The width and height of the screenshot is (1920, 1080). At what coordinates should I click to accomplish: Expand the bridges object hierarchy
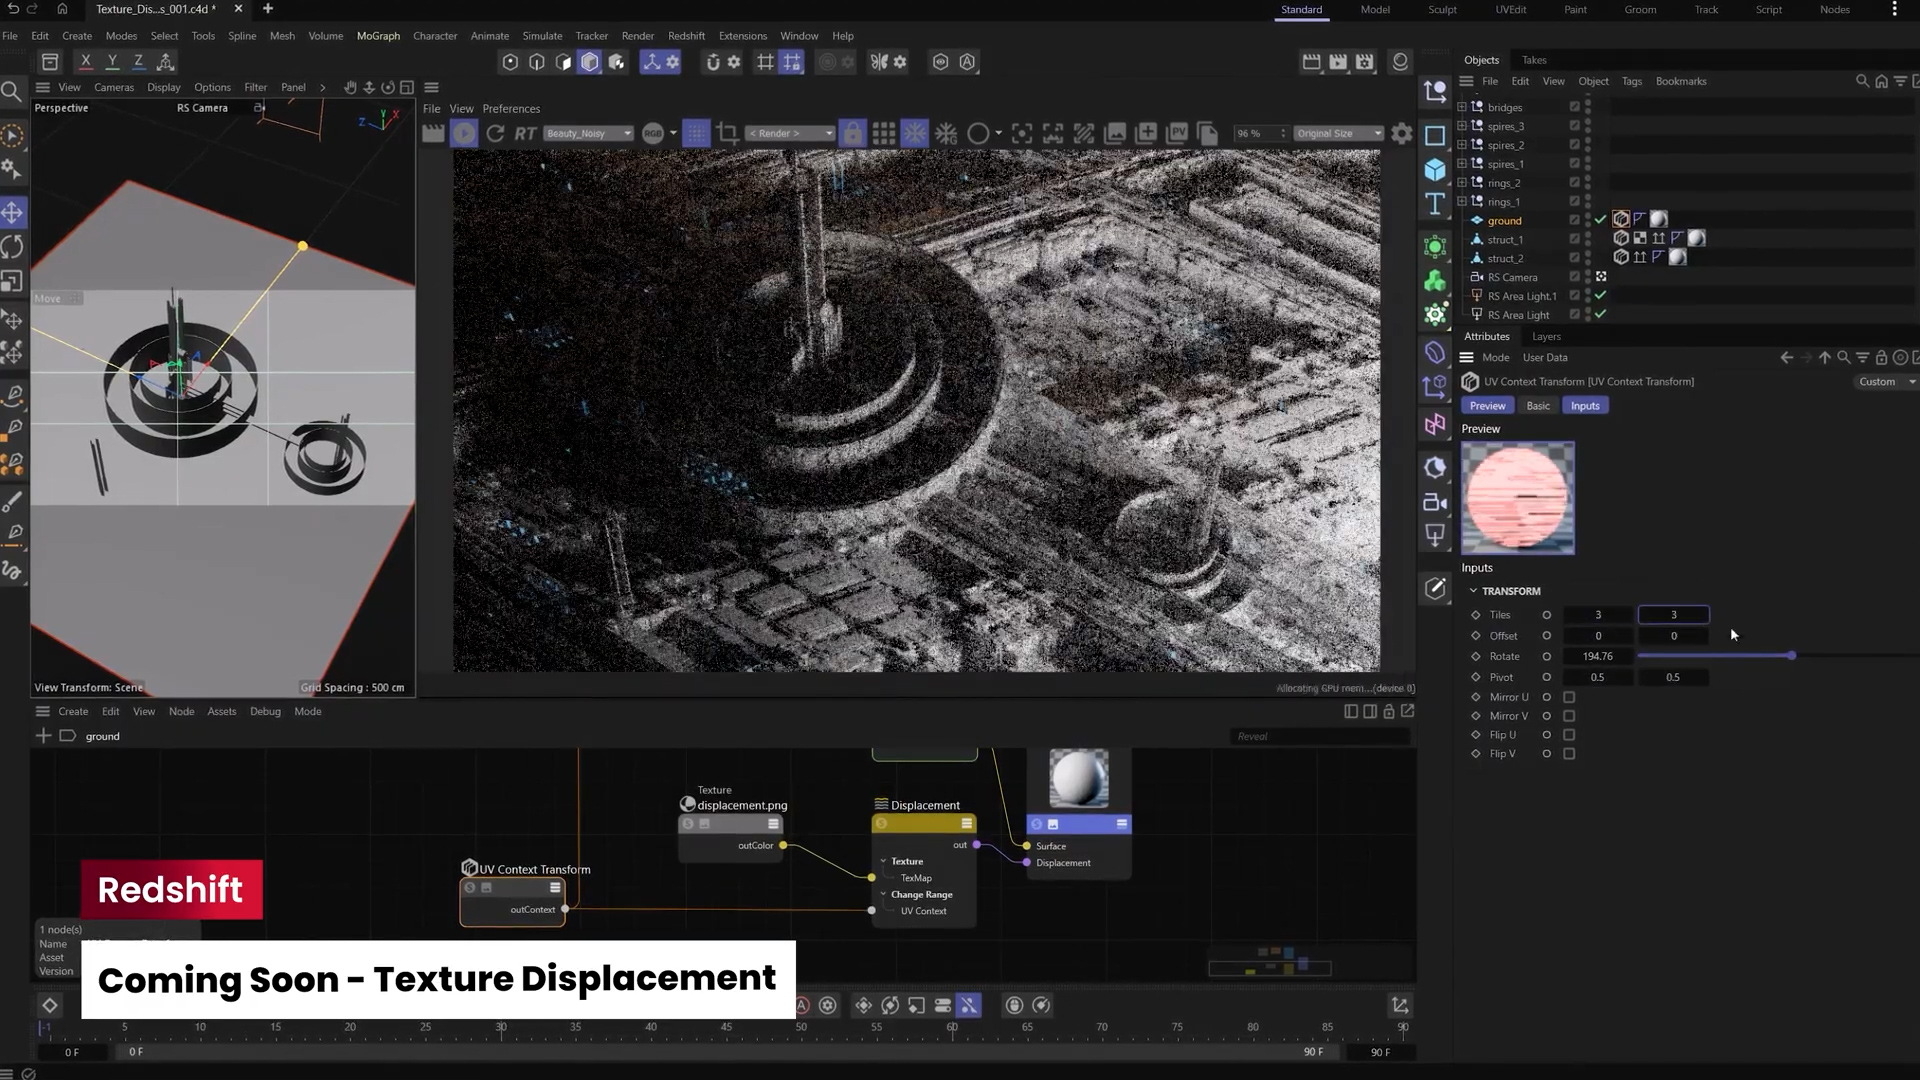[x=1462, y=107]
